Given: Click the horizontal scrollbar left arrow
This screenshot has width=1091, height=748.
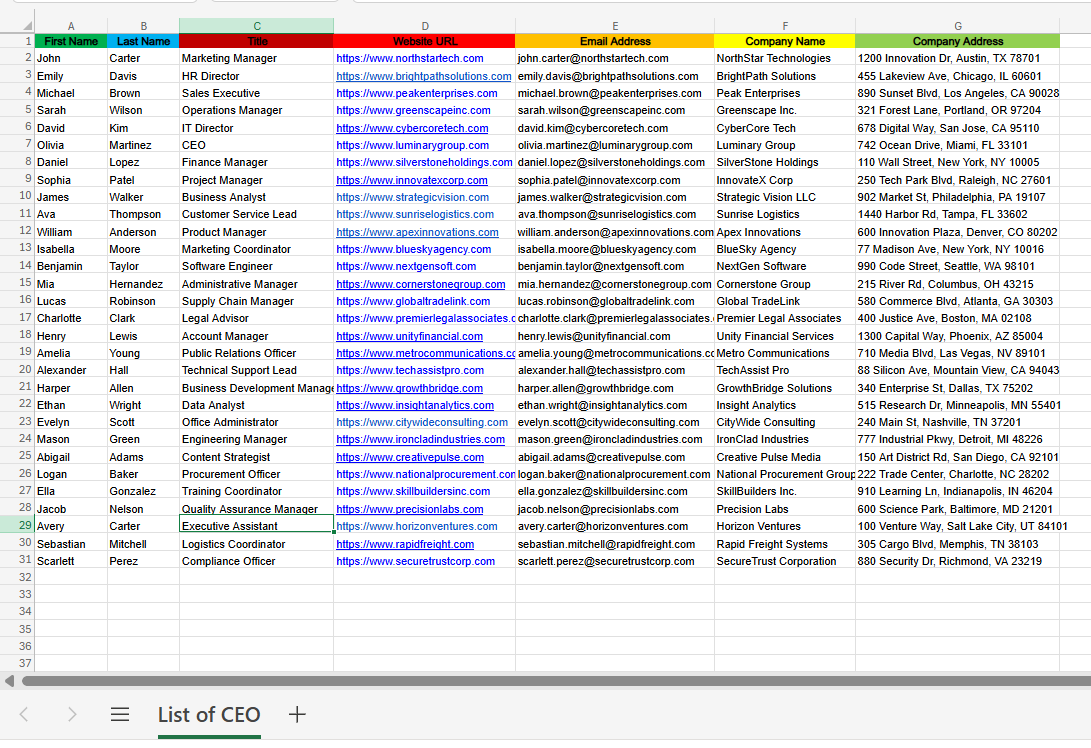Looking at the screenshot, I should [9, 681].
